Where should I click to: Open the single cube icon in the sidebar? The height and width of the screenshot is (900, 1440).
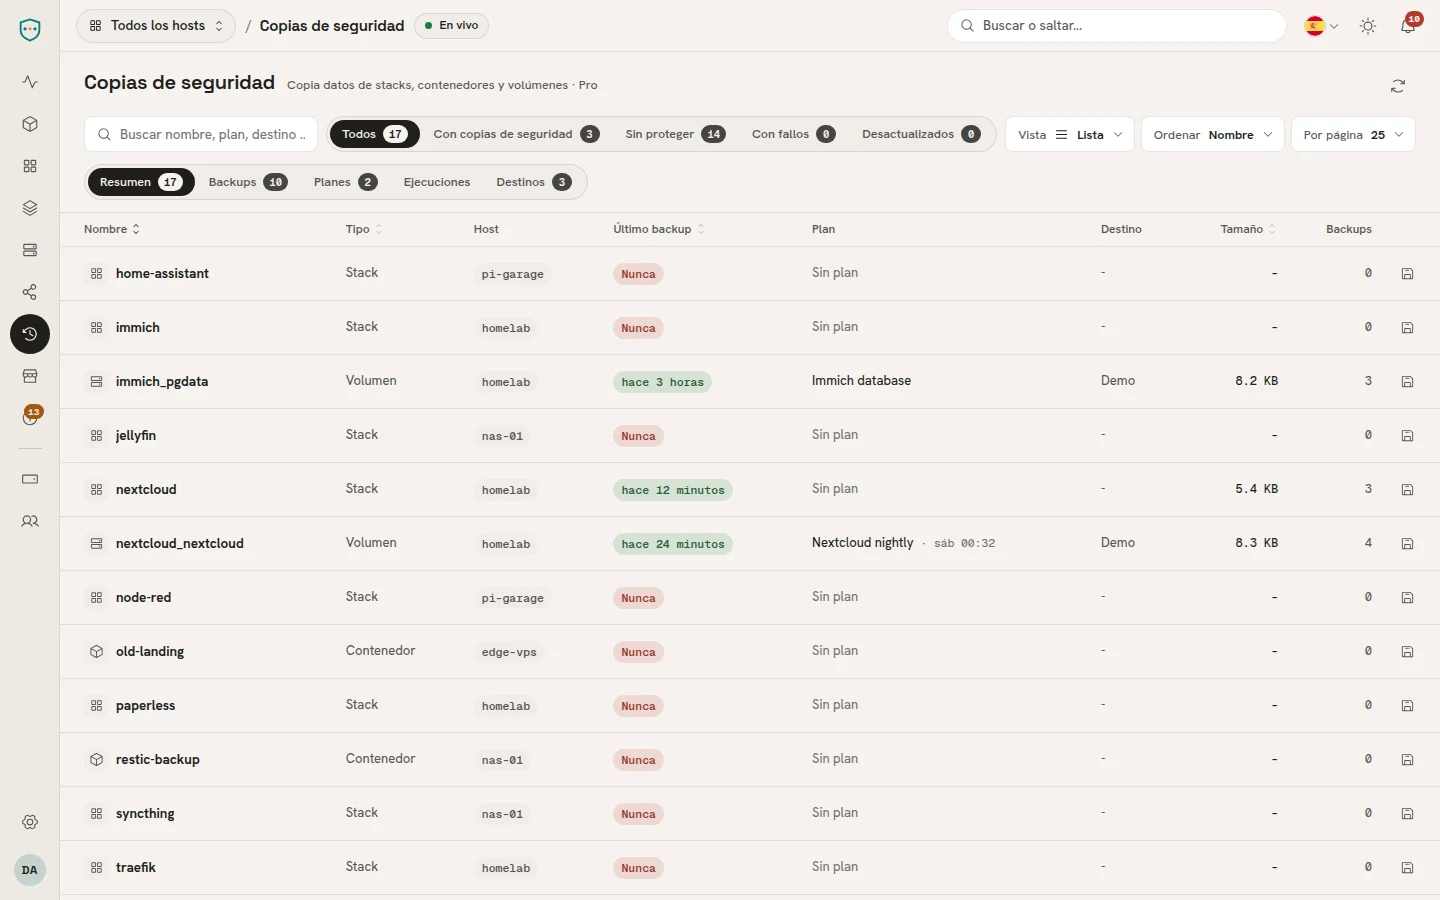click(x=30, y=124)
